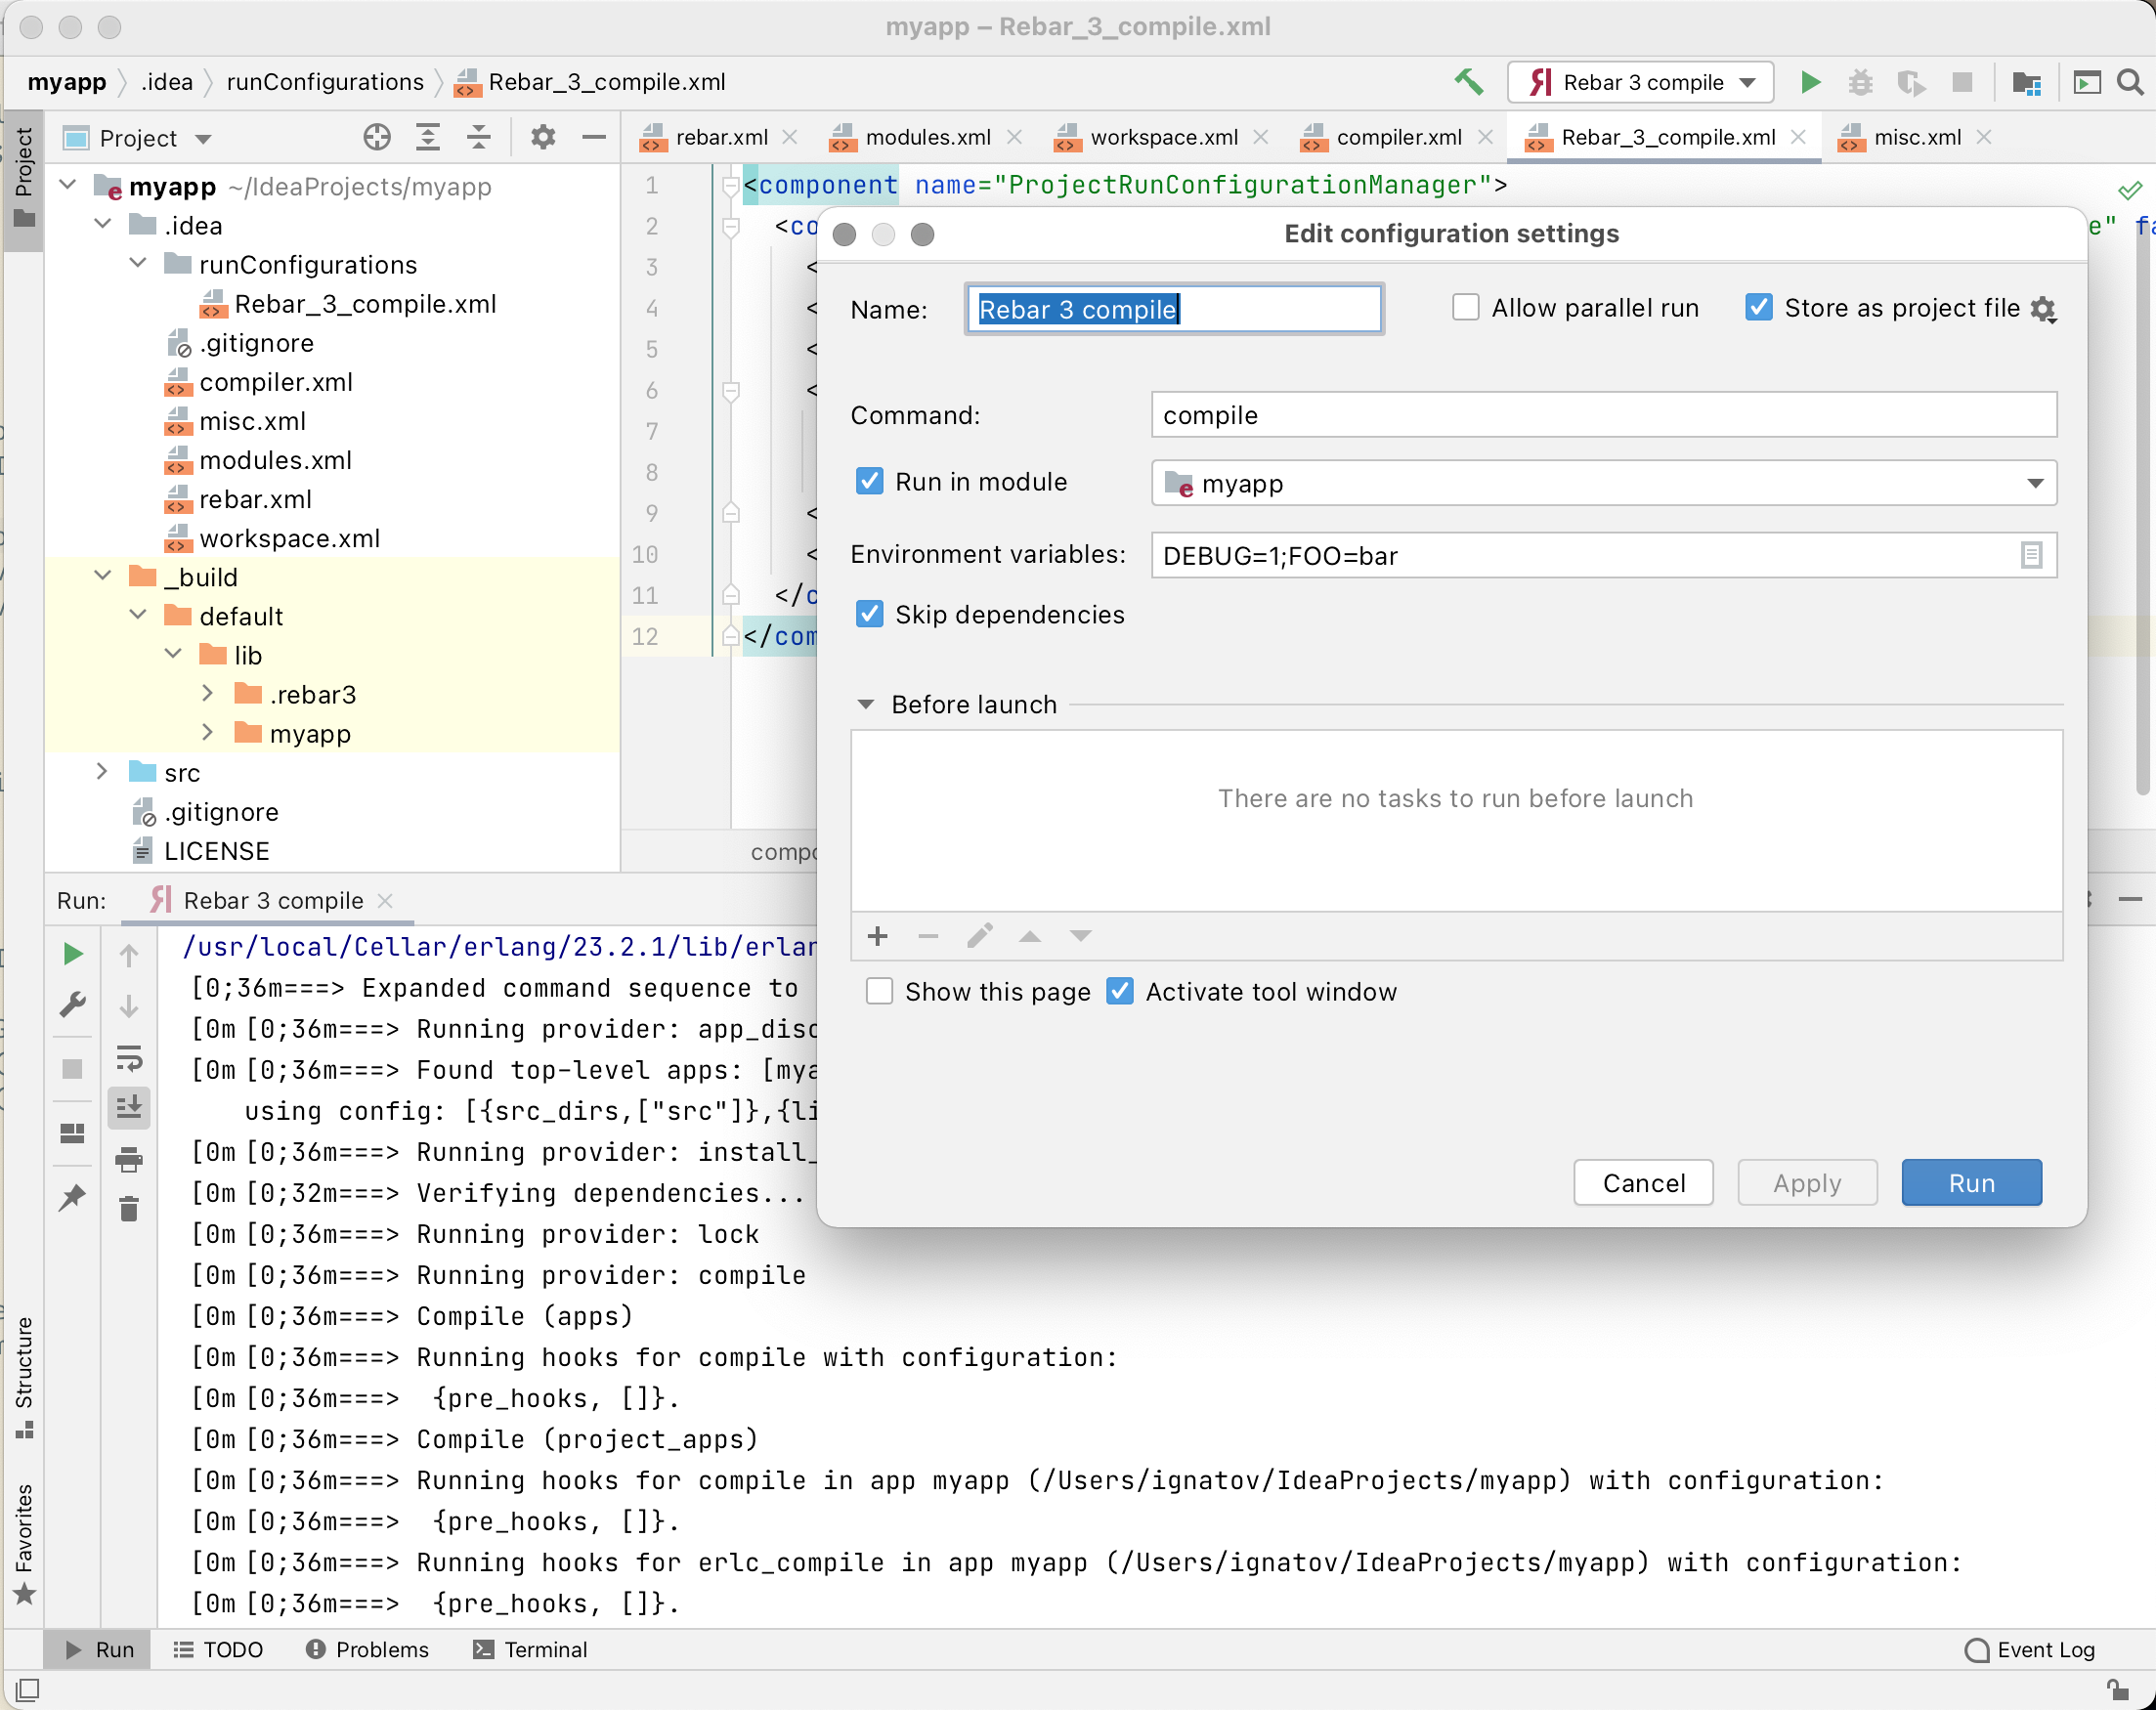
Task: Expand the src folder in project tree
Action: (102, 772)
